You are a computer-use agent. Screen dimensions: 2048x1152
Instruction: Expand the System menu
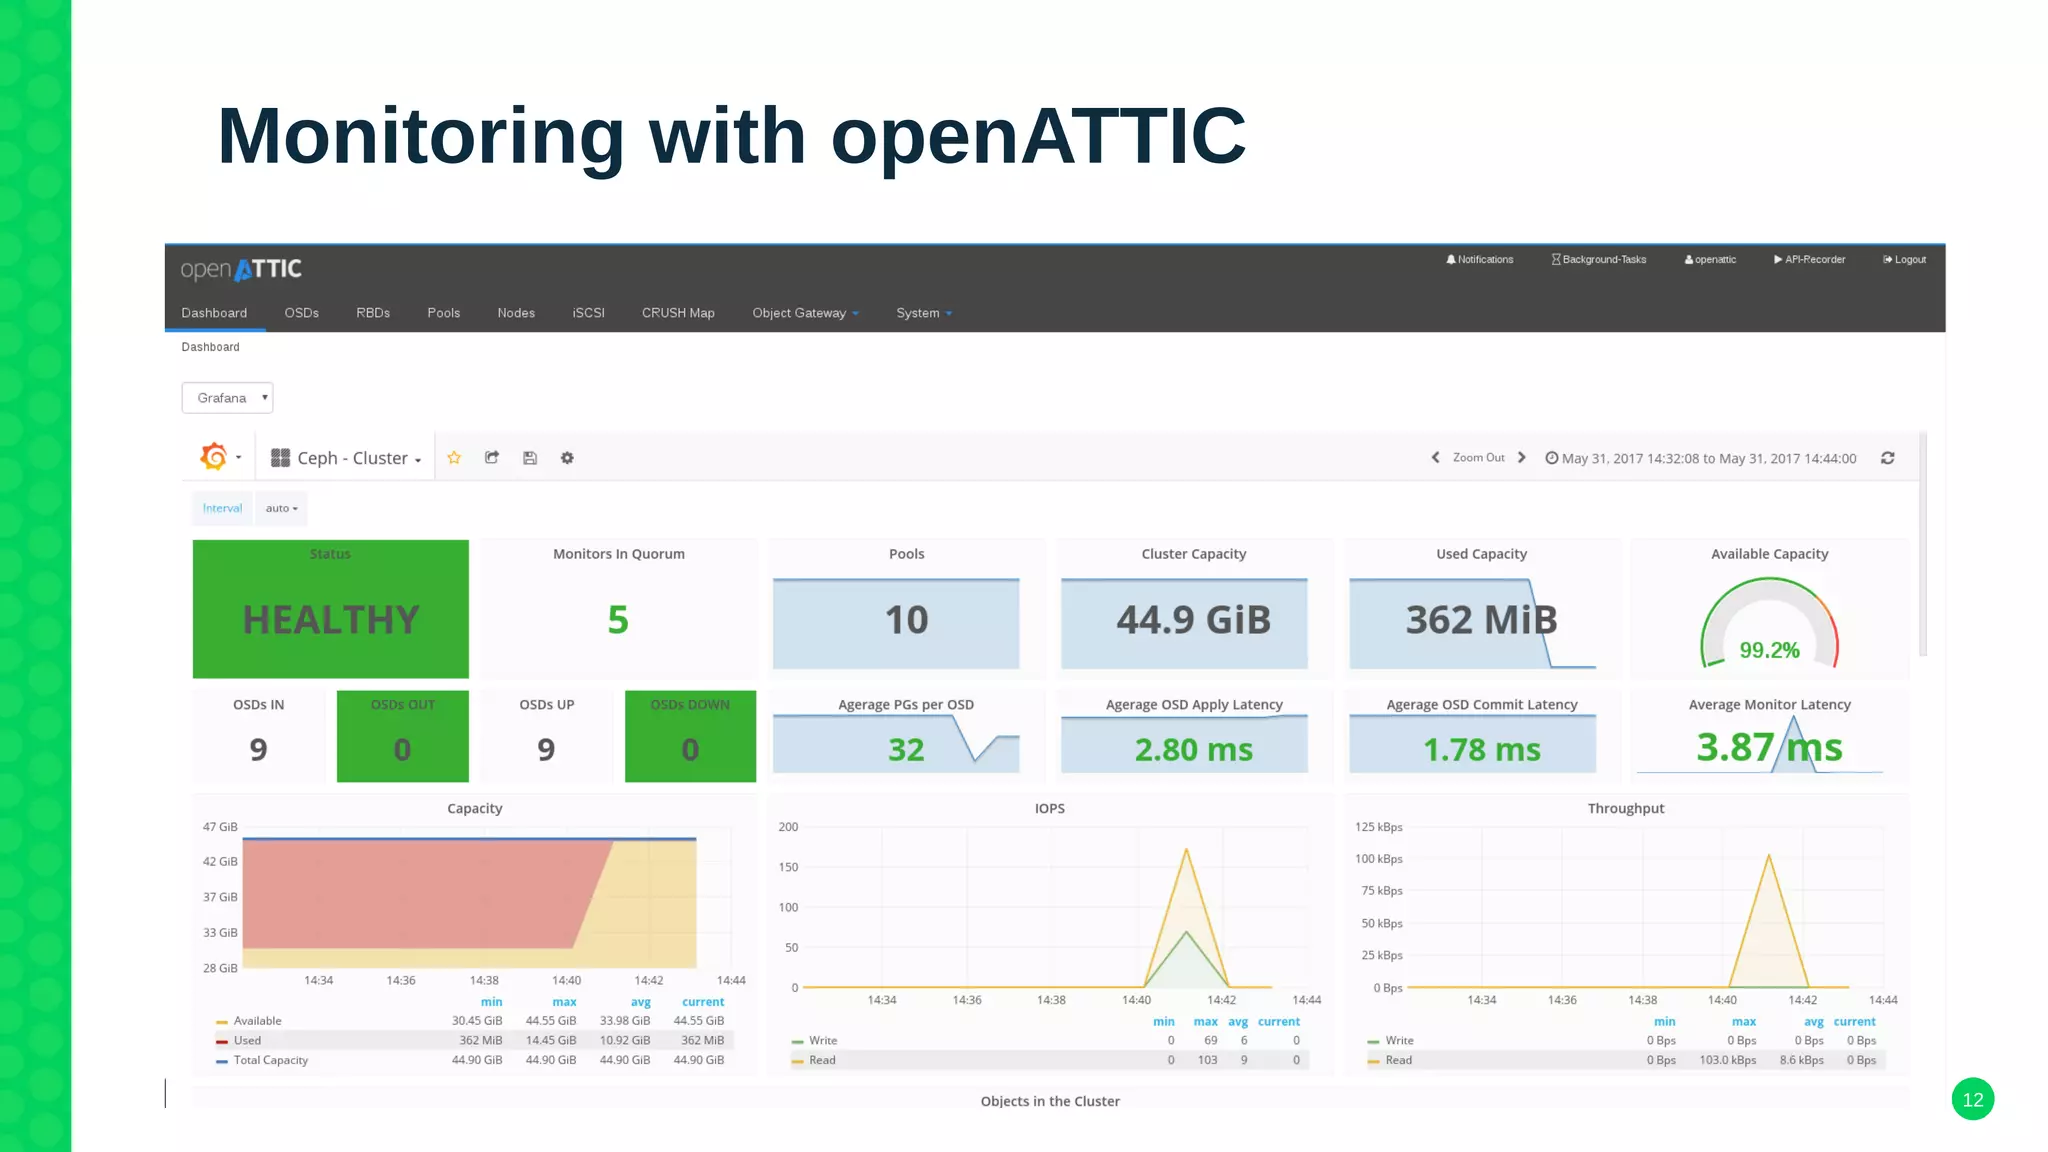[924, 313]
